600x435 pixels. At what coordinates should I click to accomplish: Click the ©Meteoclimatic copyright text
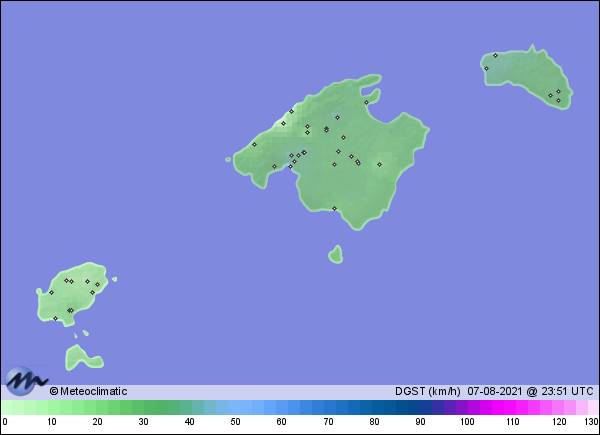pyautogui.click(x=88, y=391)
